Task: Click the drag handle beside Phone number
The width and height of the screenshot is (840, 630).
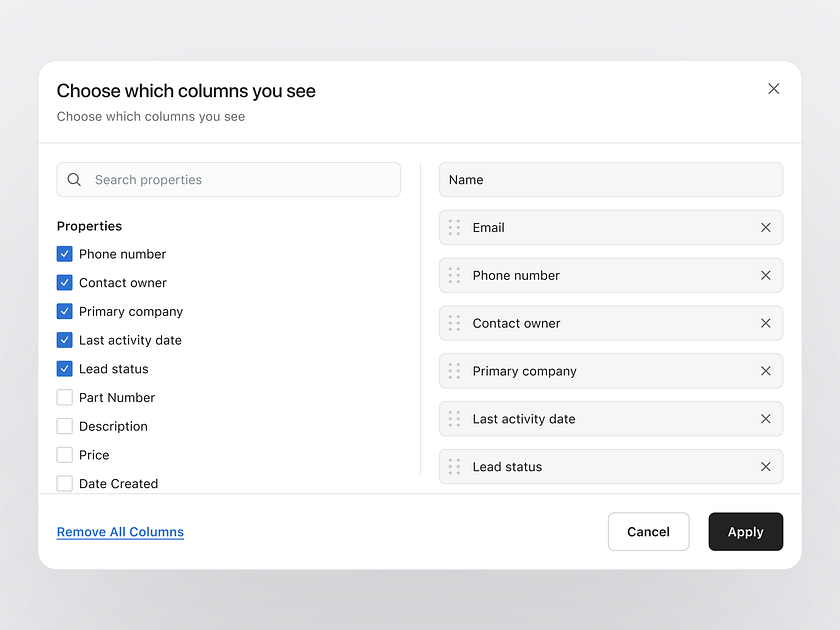Action: 456,275
